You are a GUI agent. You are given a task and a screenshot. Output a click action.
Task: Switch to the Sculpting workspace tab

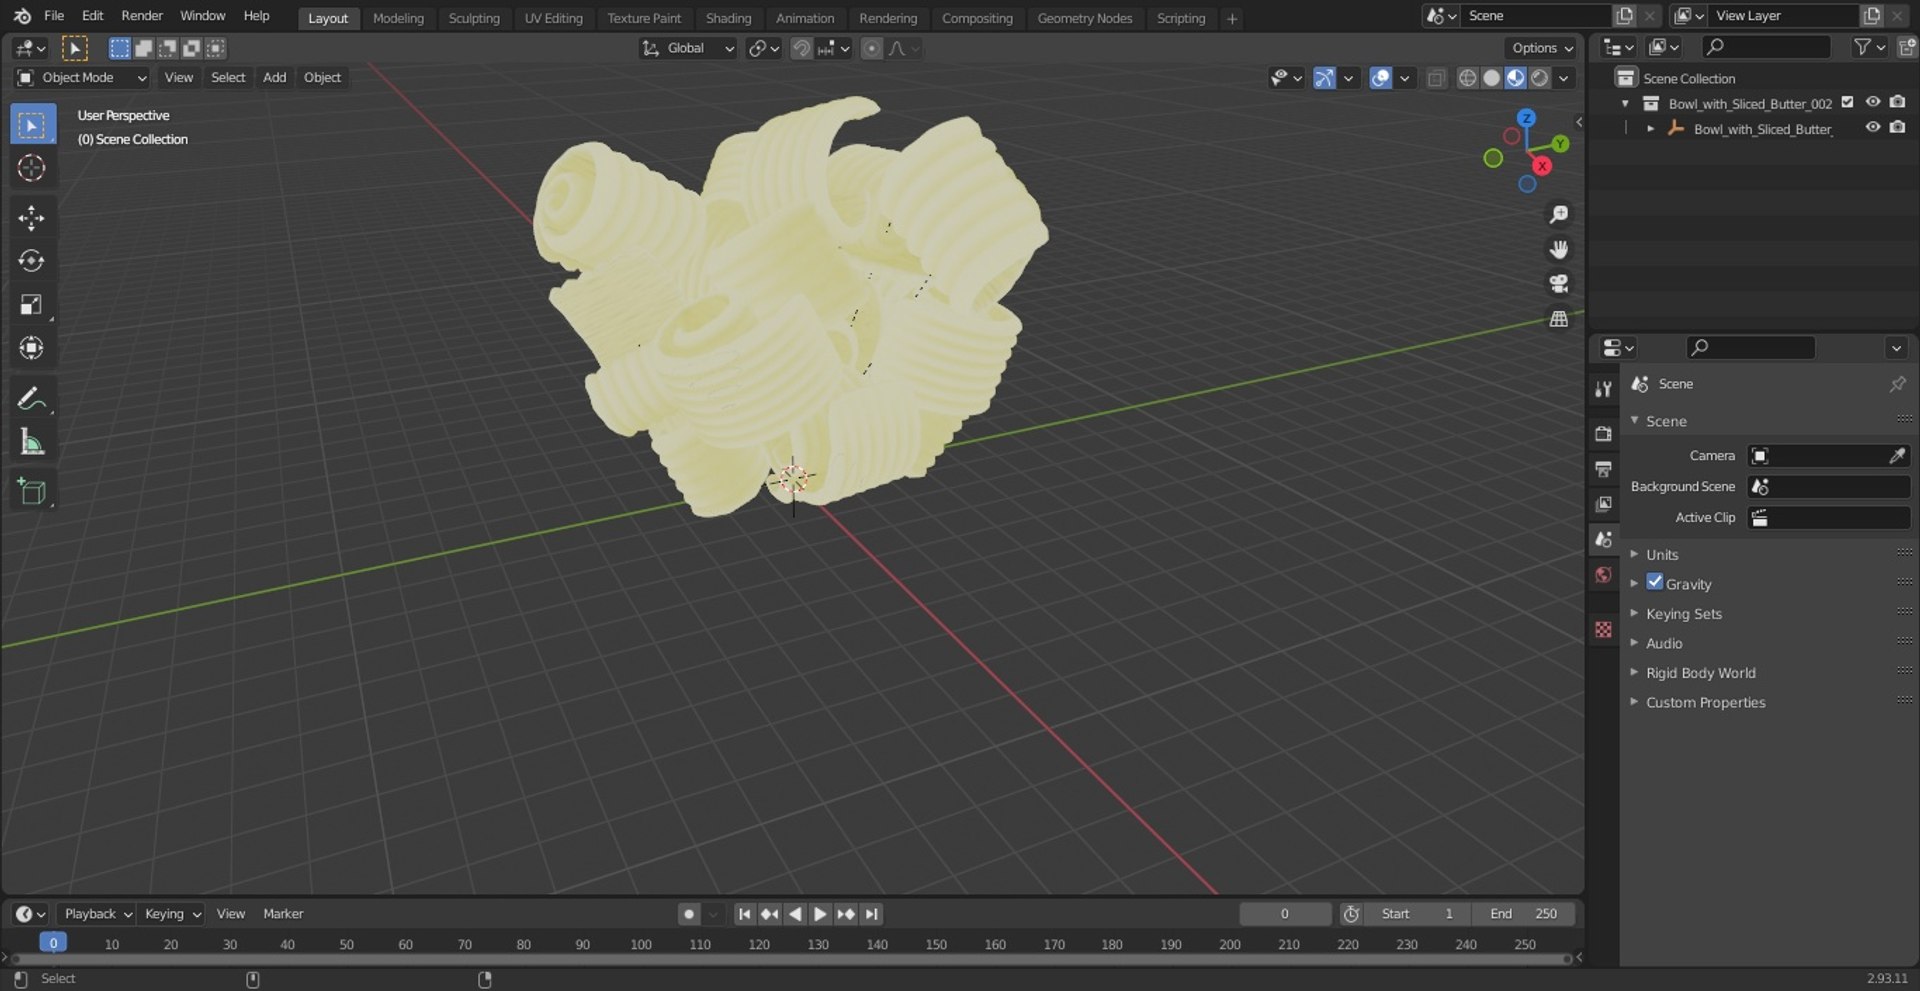474,18
